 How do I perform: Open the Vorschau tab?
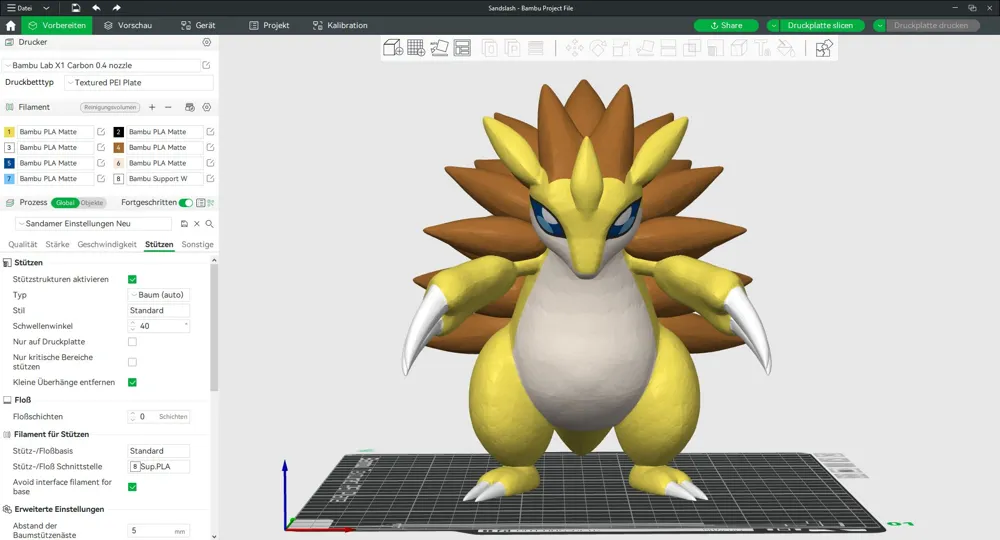coord(128,26)
